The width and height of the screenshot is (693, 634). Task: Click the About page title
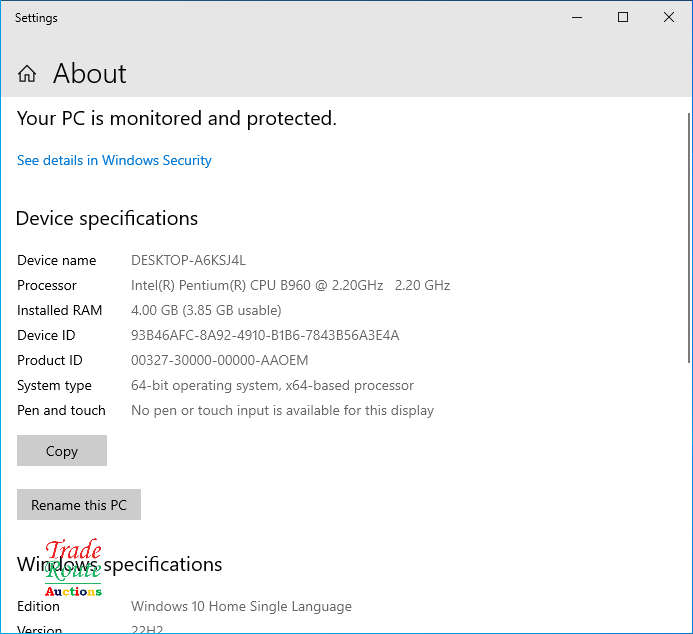[x=90, y=73]
